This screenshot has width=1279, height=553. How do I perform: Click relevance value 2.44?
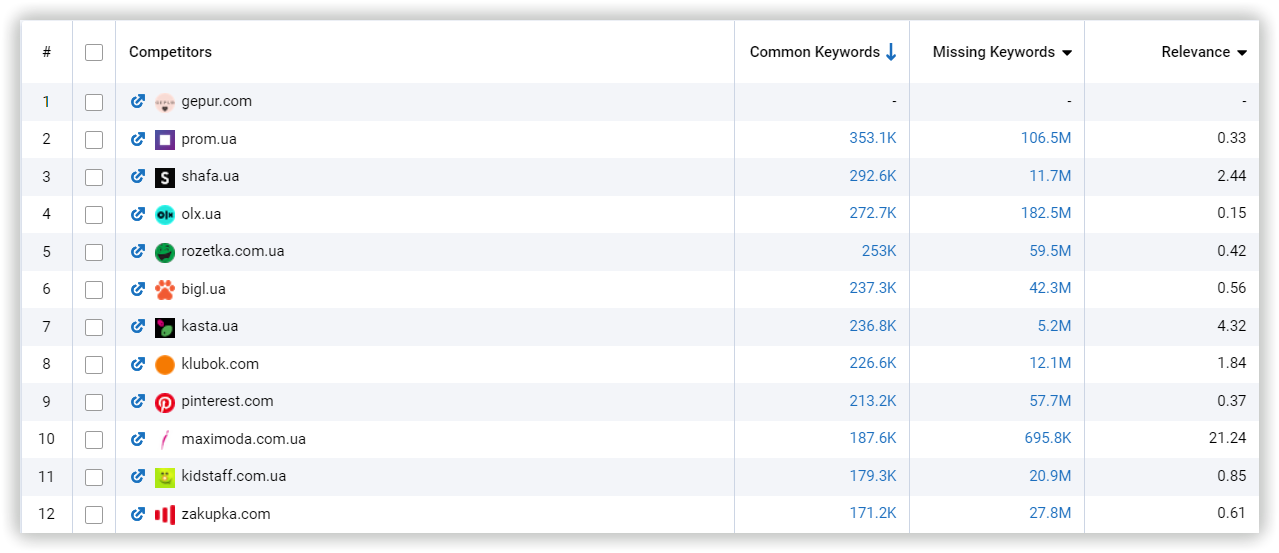(x=1232, y=176)
